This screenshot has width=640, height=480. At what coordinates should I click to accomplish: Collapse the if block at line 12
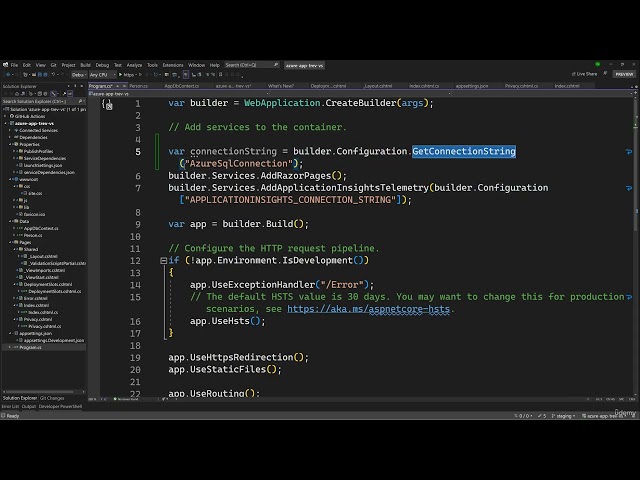[163, 260]
